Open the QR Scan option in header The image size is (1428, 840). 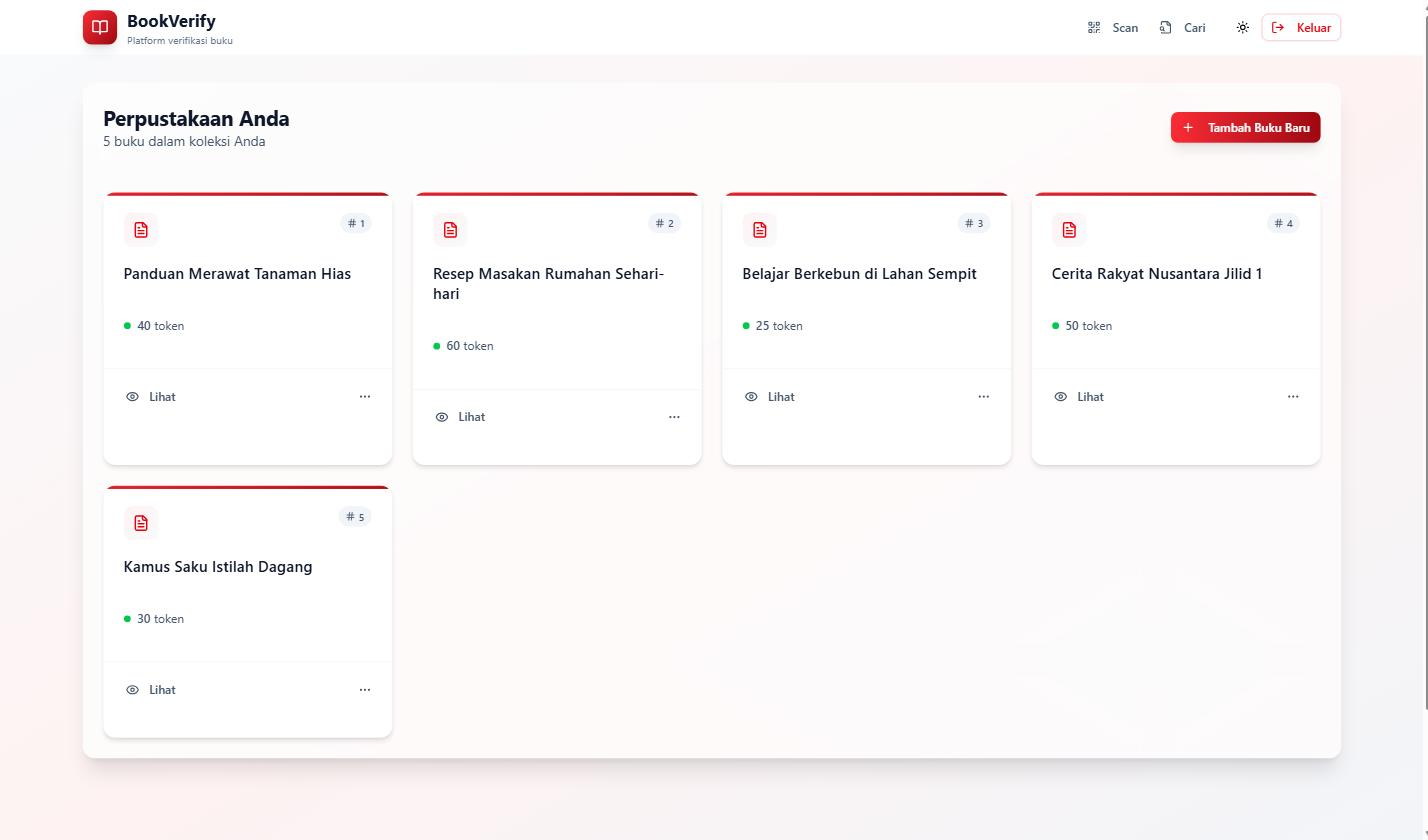point(1113,28)
